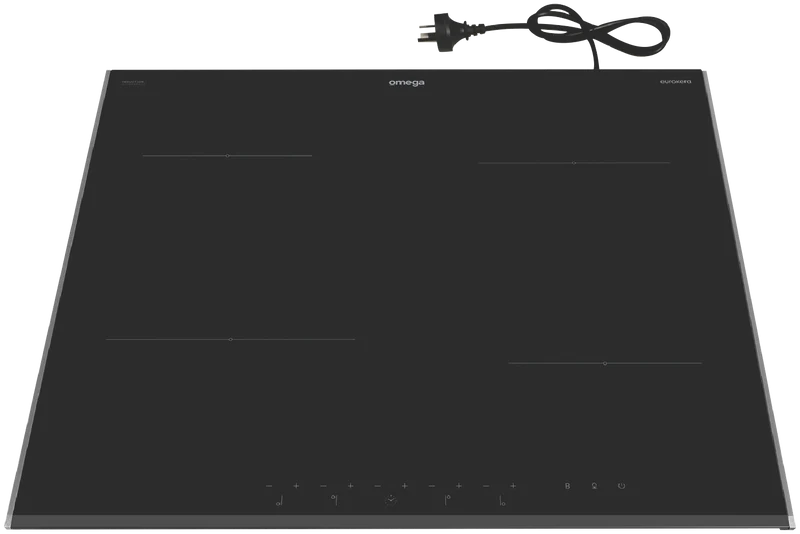Decrease front-left zone heat with minus
This screenshot has height=534, width=800.
point(269,486)
